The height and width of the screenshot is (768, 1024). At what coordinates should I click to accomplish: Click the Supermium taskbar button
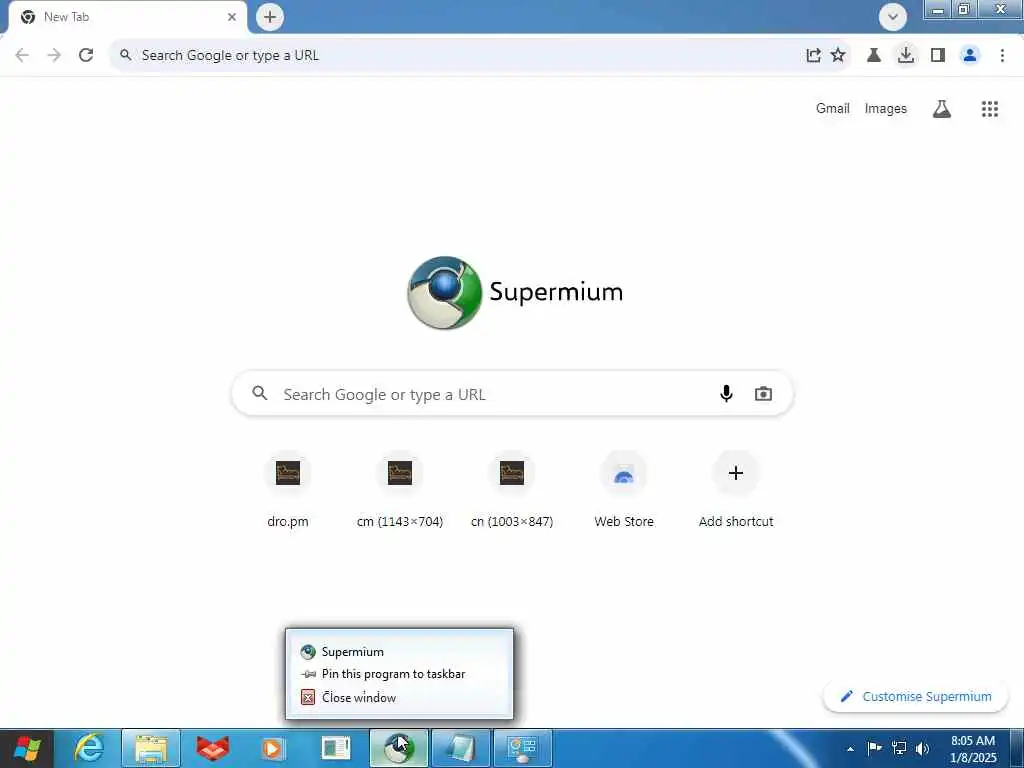click(x=398, y=748)
